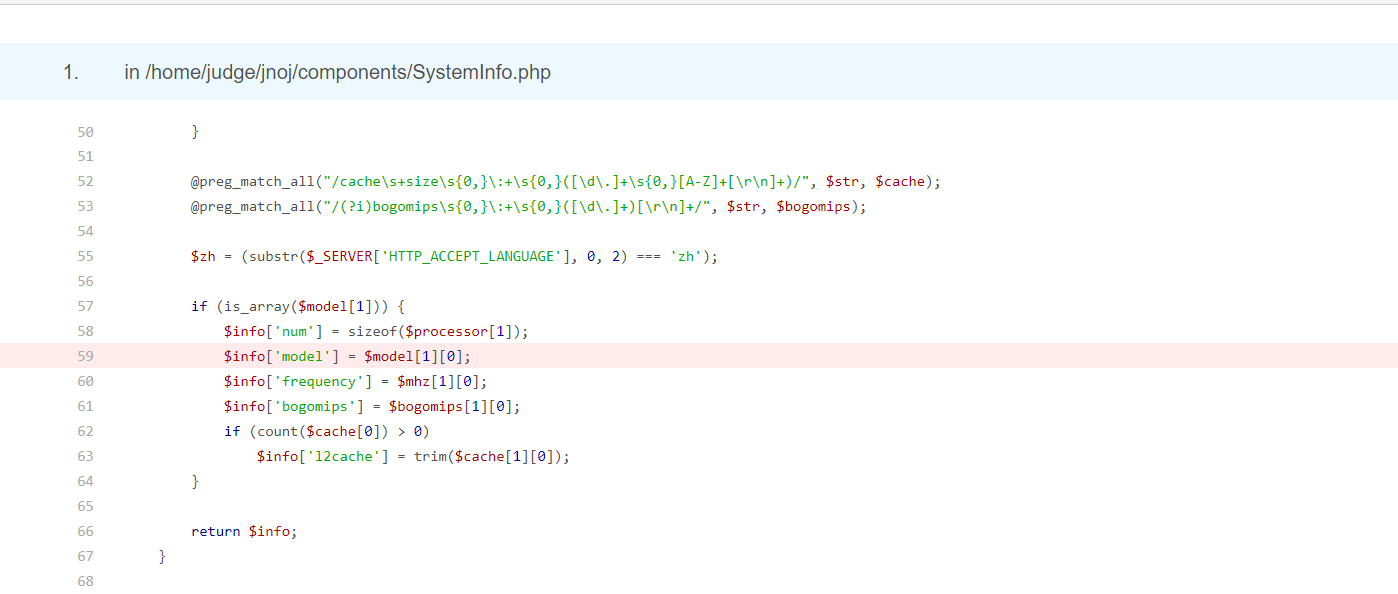Select the stack frame header for SystemInfo.php
The image size is (1398, 594).
click(x=336, y=72)
